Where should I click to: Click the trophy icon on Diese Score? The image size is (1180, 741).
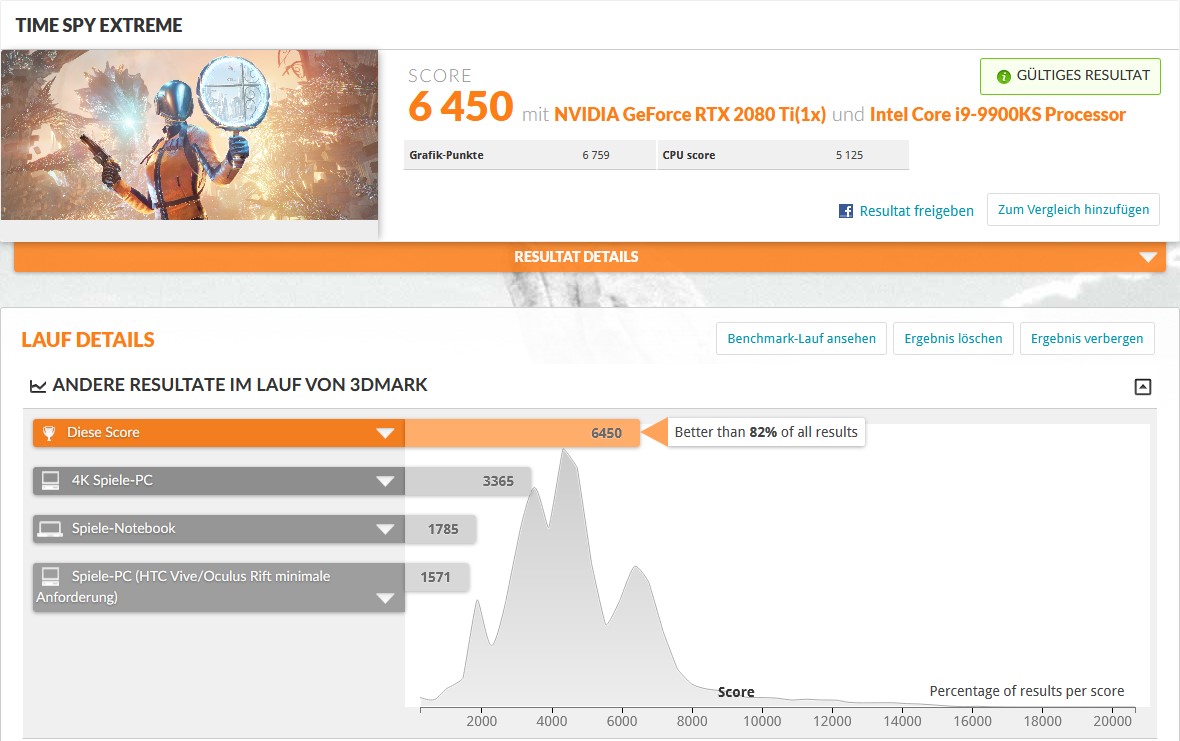(49, 433)
